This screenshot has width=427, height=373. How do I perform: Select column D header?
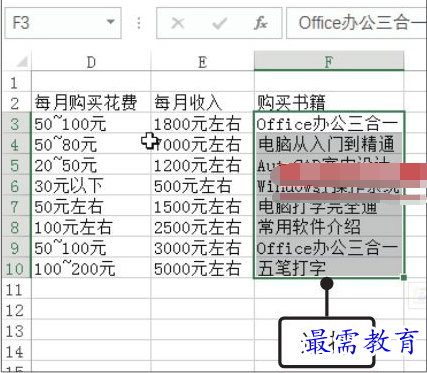coord(91,61)
